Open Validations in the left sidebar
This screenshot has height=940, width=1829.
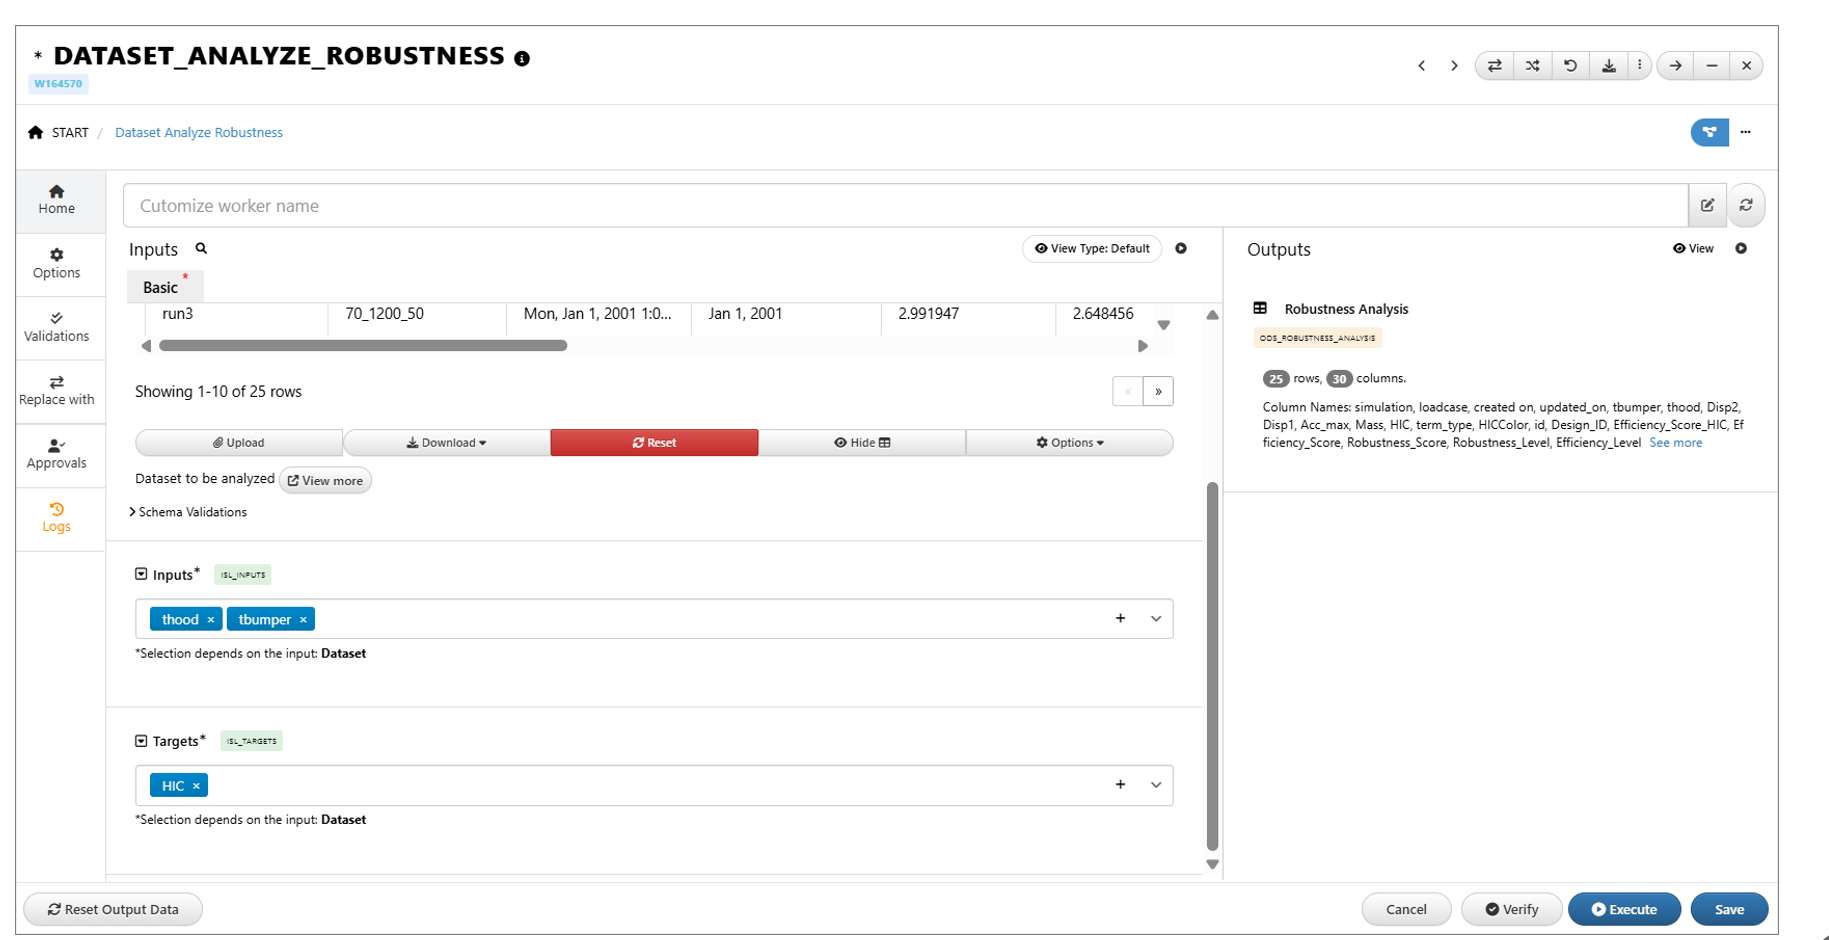tap(57, 327)
